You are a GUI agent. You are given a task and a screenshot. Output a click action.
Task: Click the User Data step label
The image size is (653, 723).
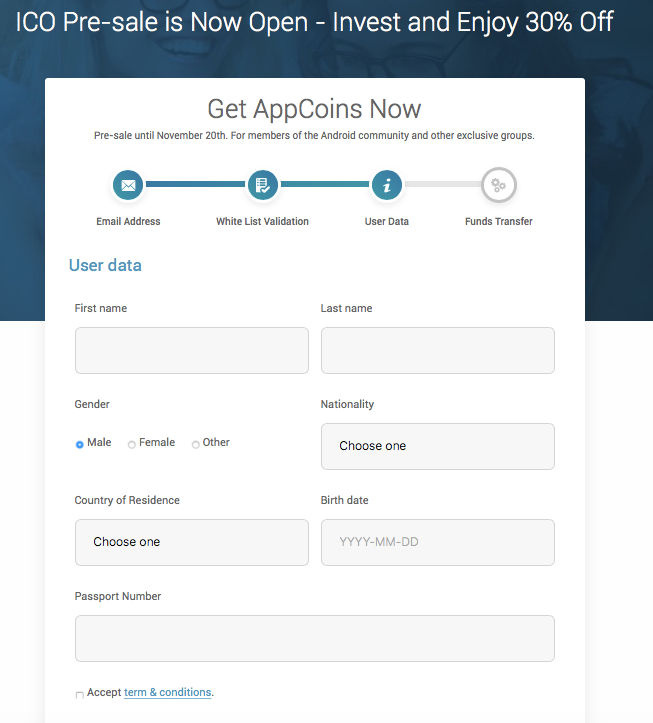387,221
